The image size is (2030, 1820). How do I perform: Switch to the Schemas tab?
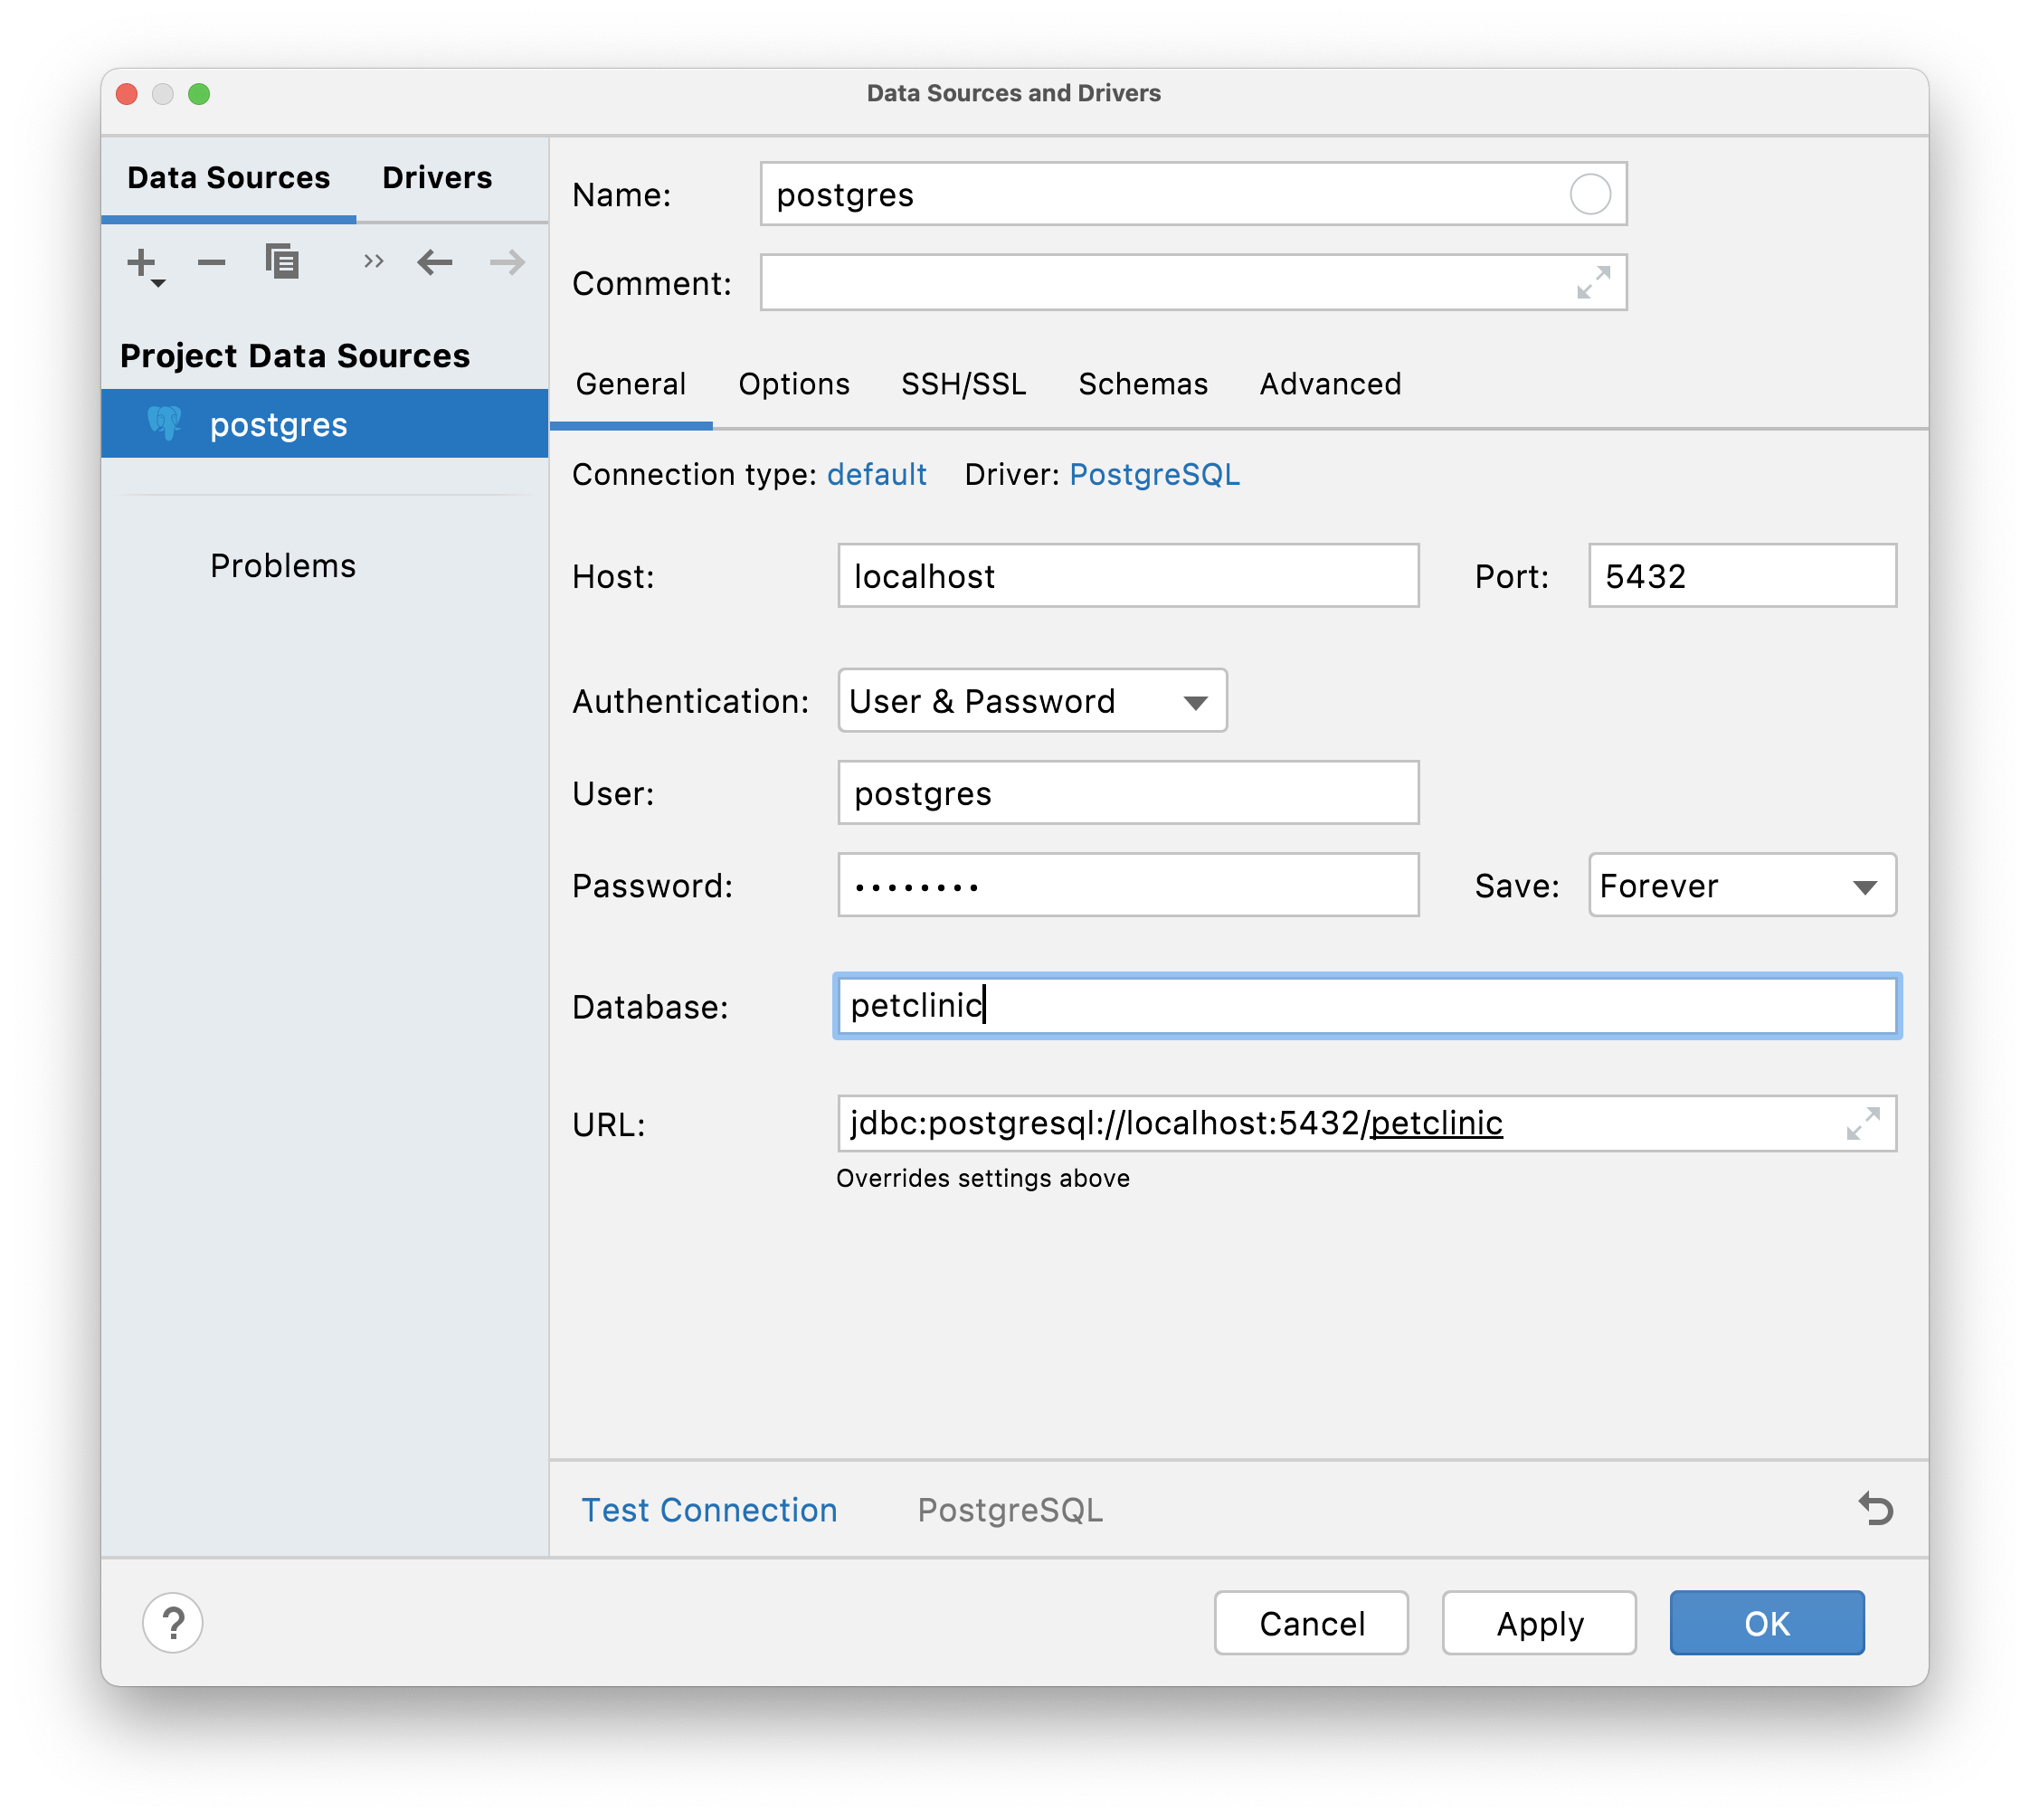pos(1142,383)
